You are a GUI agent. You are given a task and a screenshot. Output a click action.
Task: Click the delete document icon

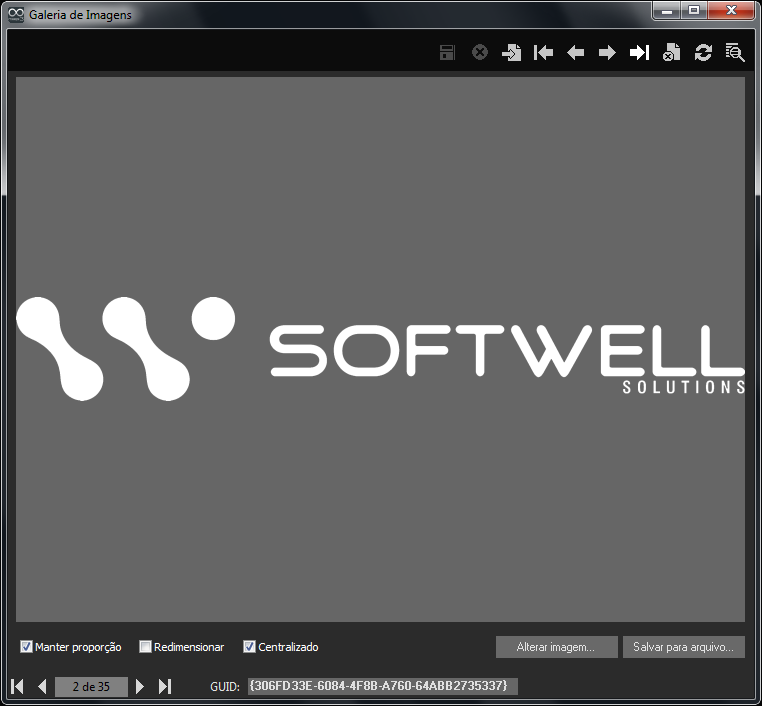pyautogui.click(x=671, y=53)
